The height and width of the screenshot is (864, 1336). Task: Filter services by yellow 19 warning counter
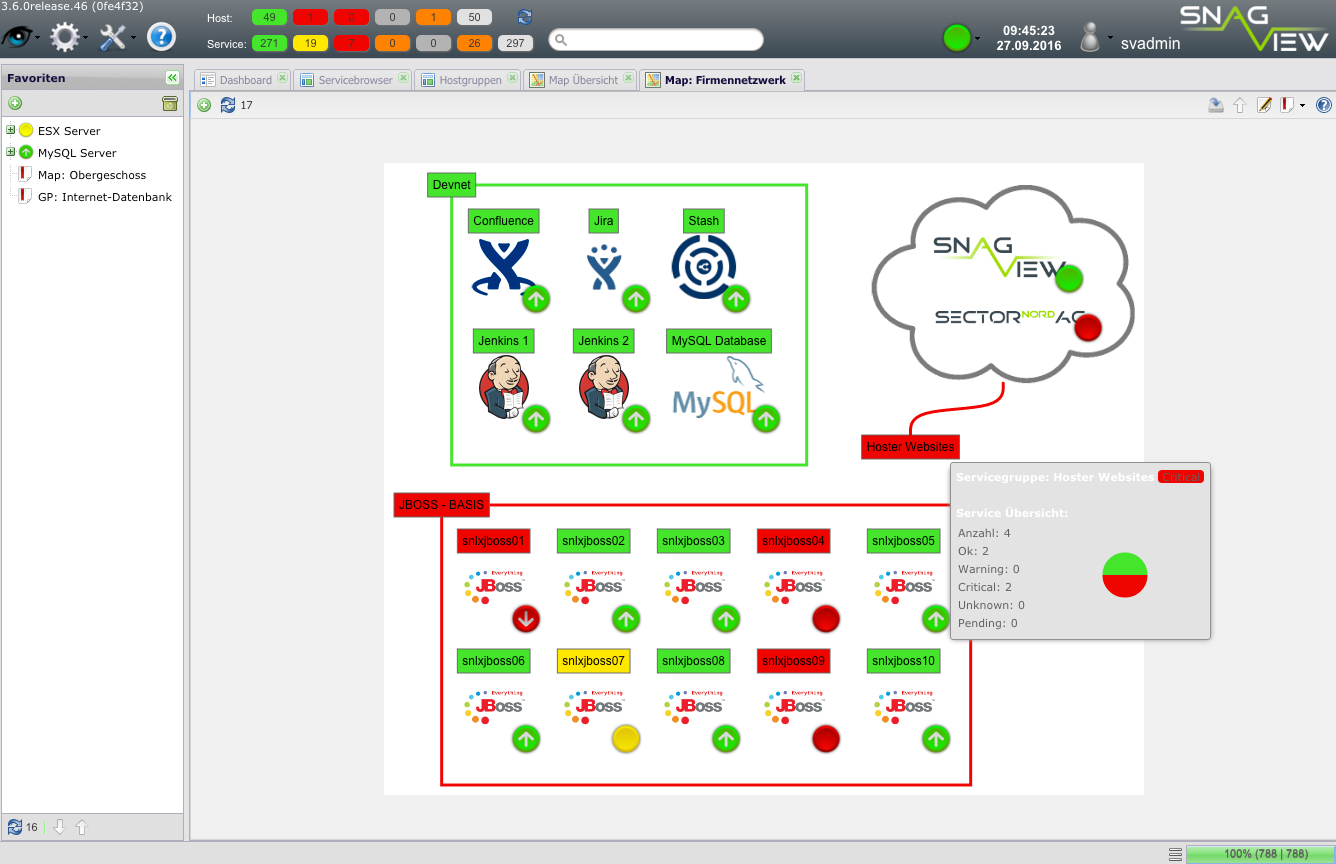pyautogui.click(x=310, y=43)
